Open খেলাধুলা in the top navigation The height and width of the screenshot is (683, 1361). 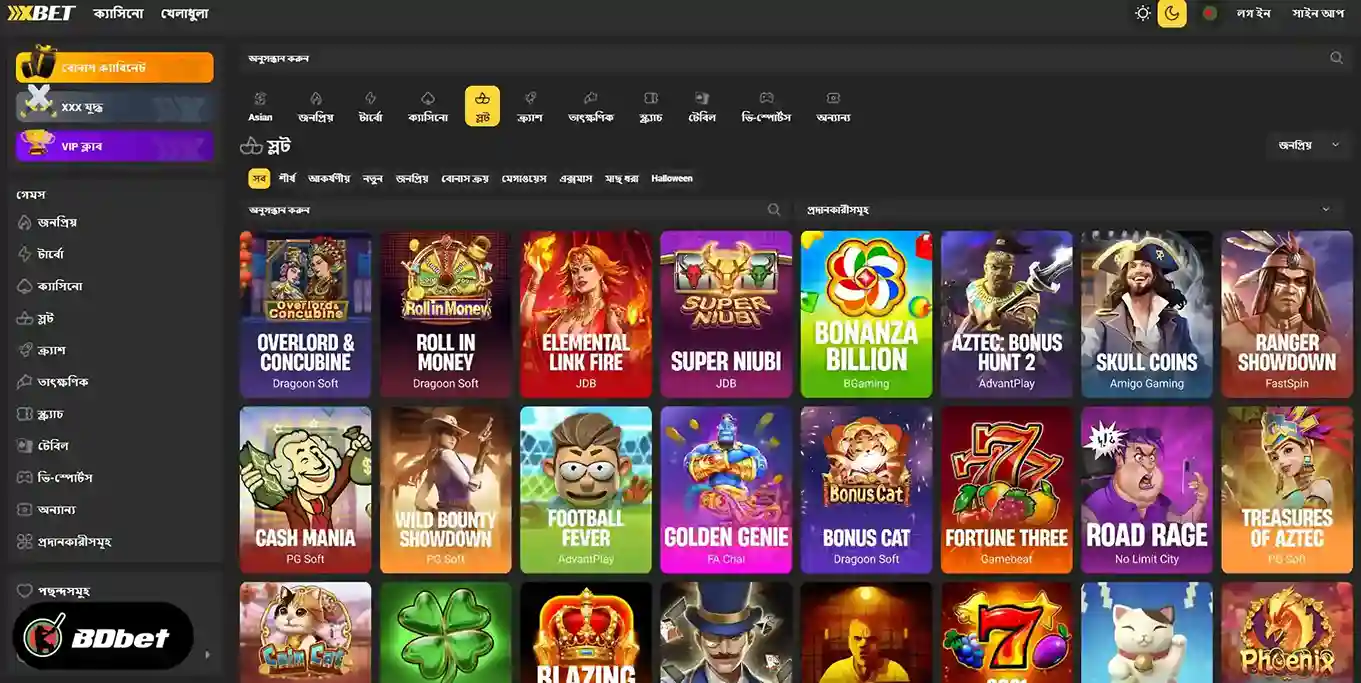pyautogui.click(x=185, y=14)
